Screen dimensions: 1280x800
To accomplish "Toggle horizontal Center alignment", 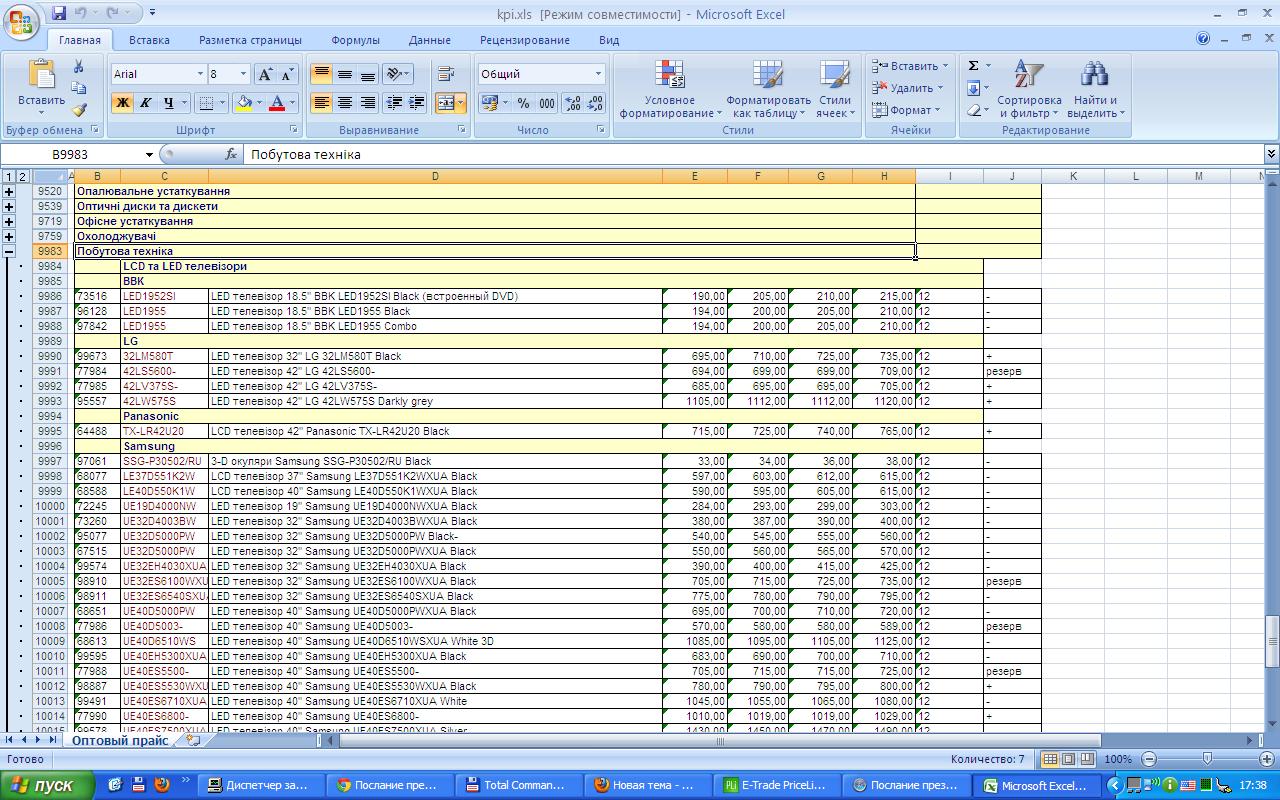I will [x=345, y=103].
